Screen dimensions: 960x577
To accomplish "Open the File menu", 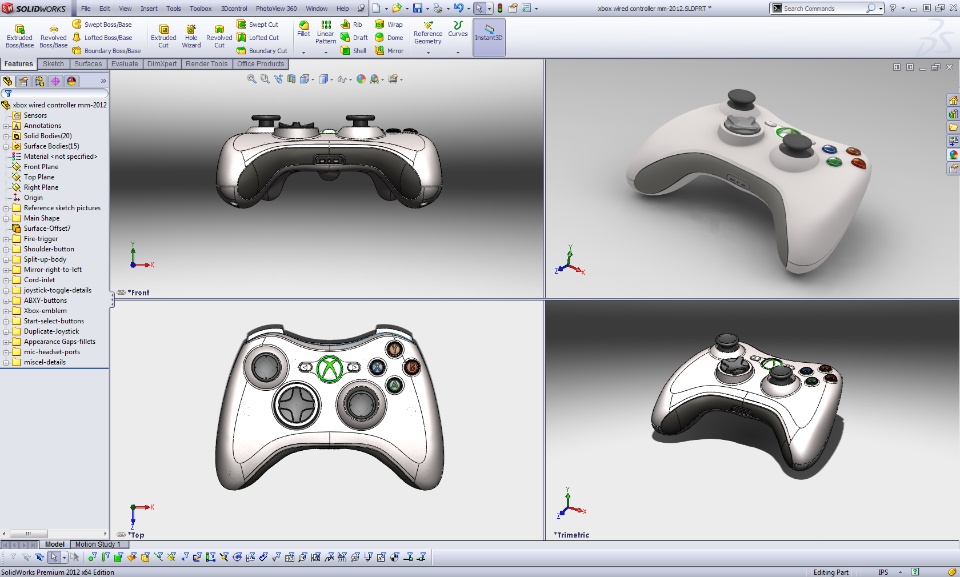I will 86,9.
